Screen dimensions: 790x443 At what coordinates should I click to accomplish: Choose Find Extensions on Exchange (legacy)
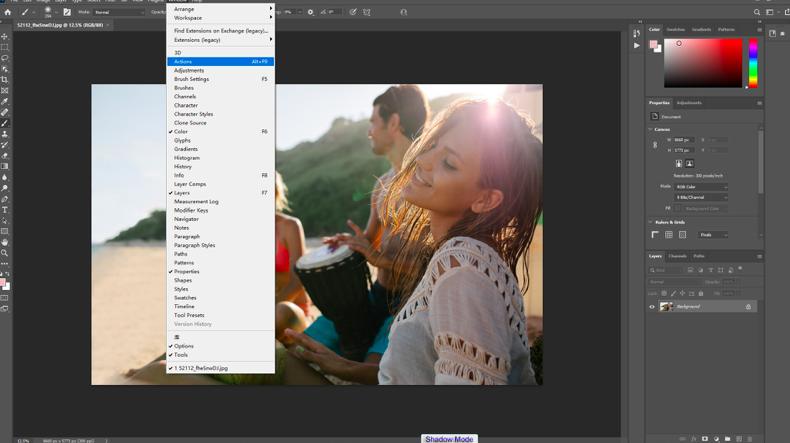221,31
